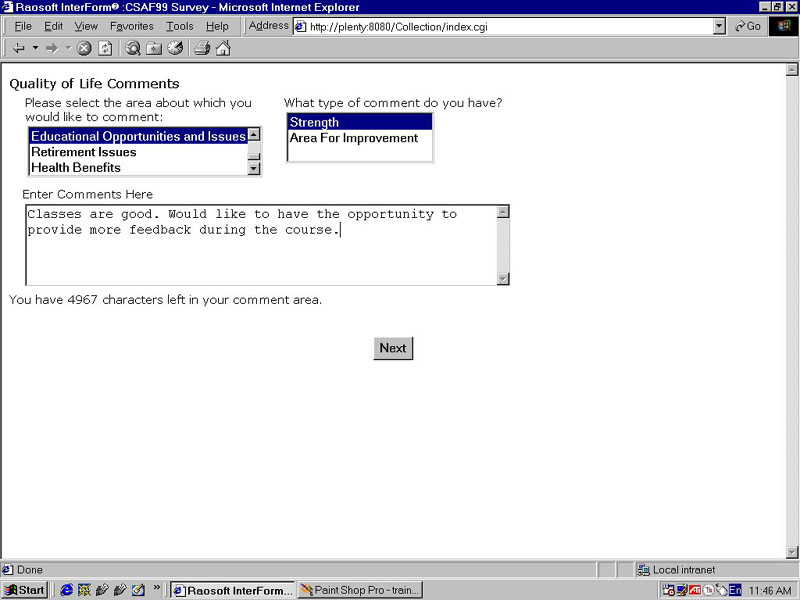
Task: Open the Forward history dropdown arrow
Action: pyautogui.click(x=68, y=48)
